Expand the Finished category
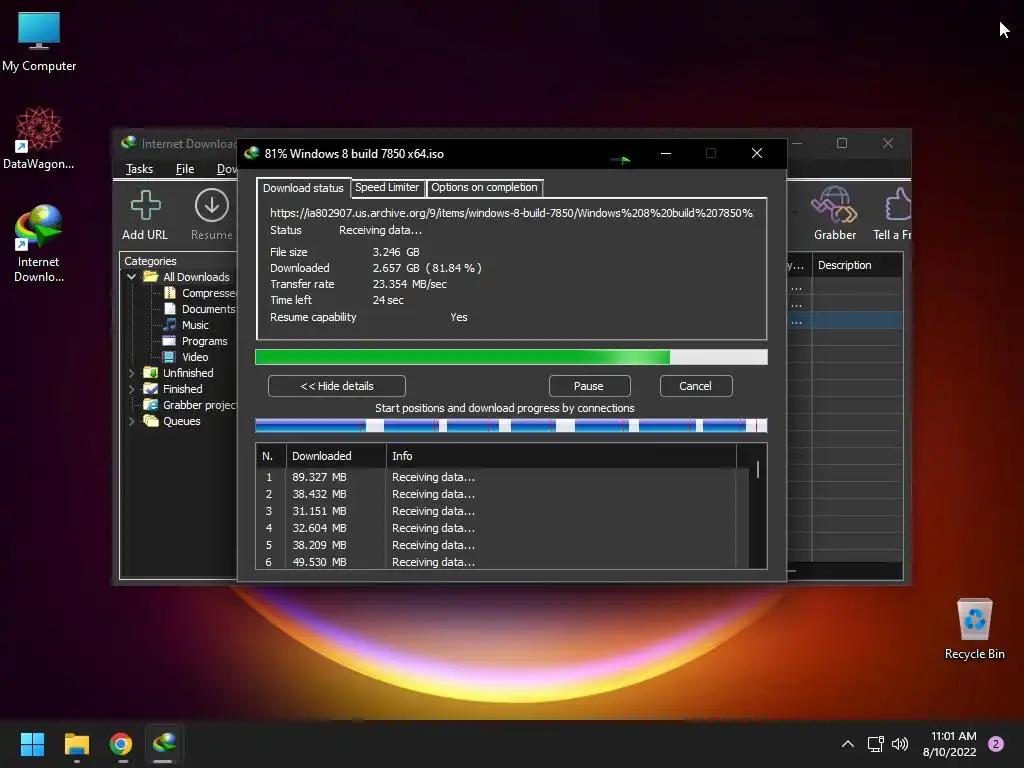 pyautogui.click(x=131, y=389)
